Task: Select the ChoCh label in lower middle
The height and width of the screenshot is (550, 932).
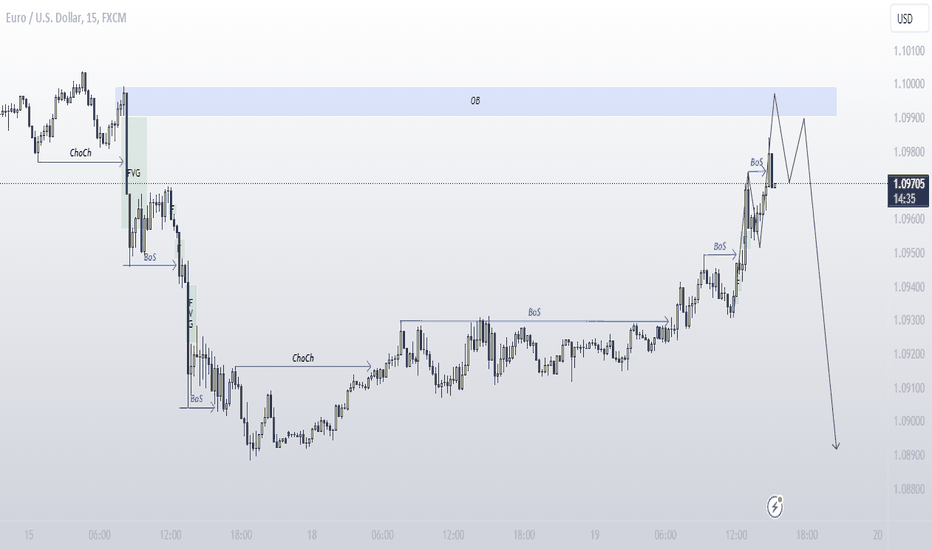Action: coord(303,358)
